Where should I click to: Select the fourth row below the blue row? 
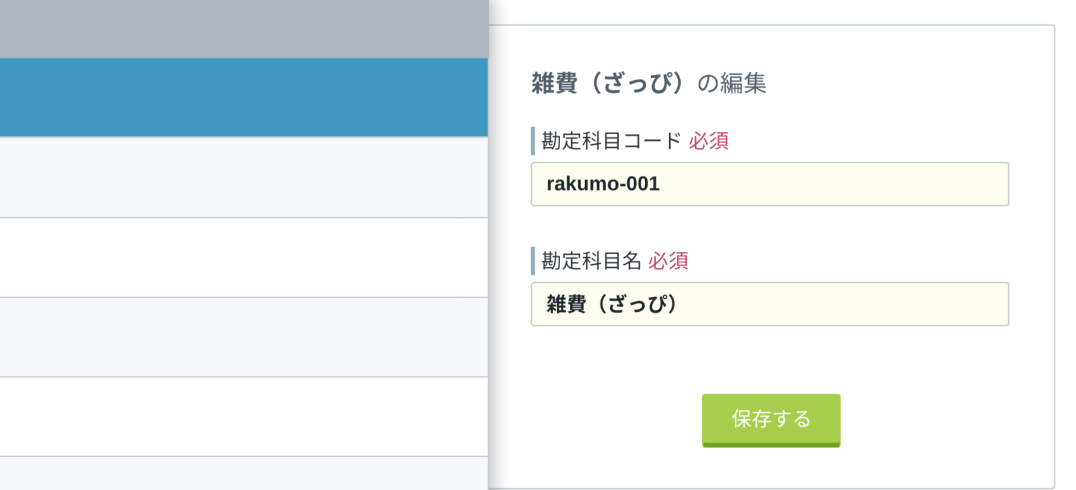[x=244, y=417]
